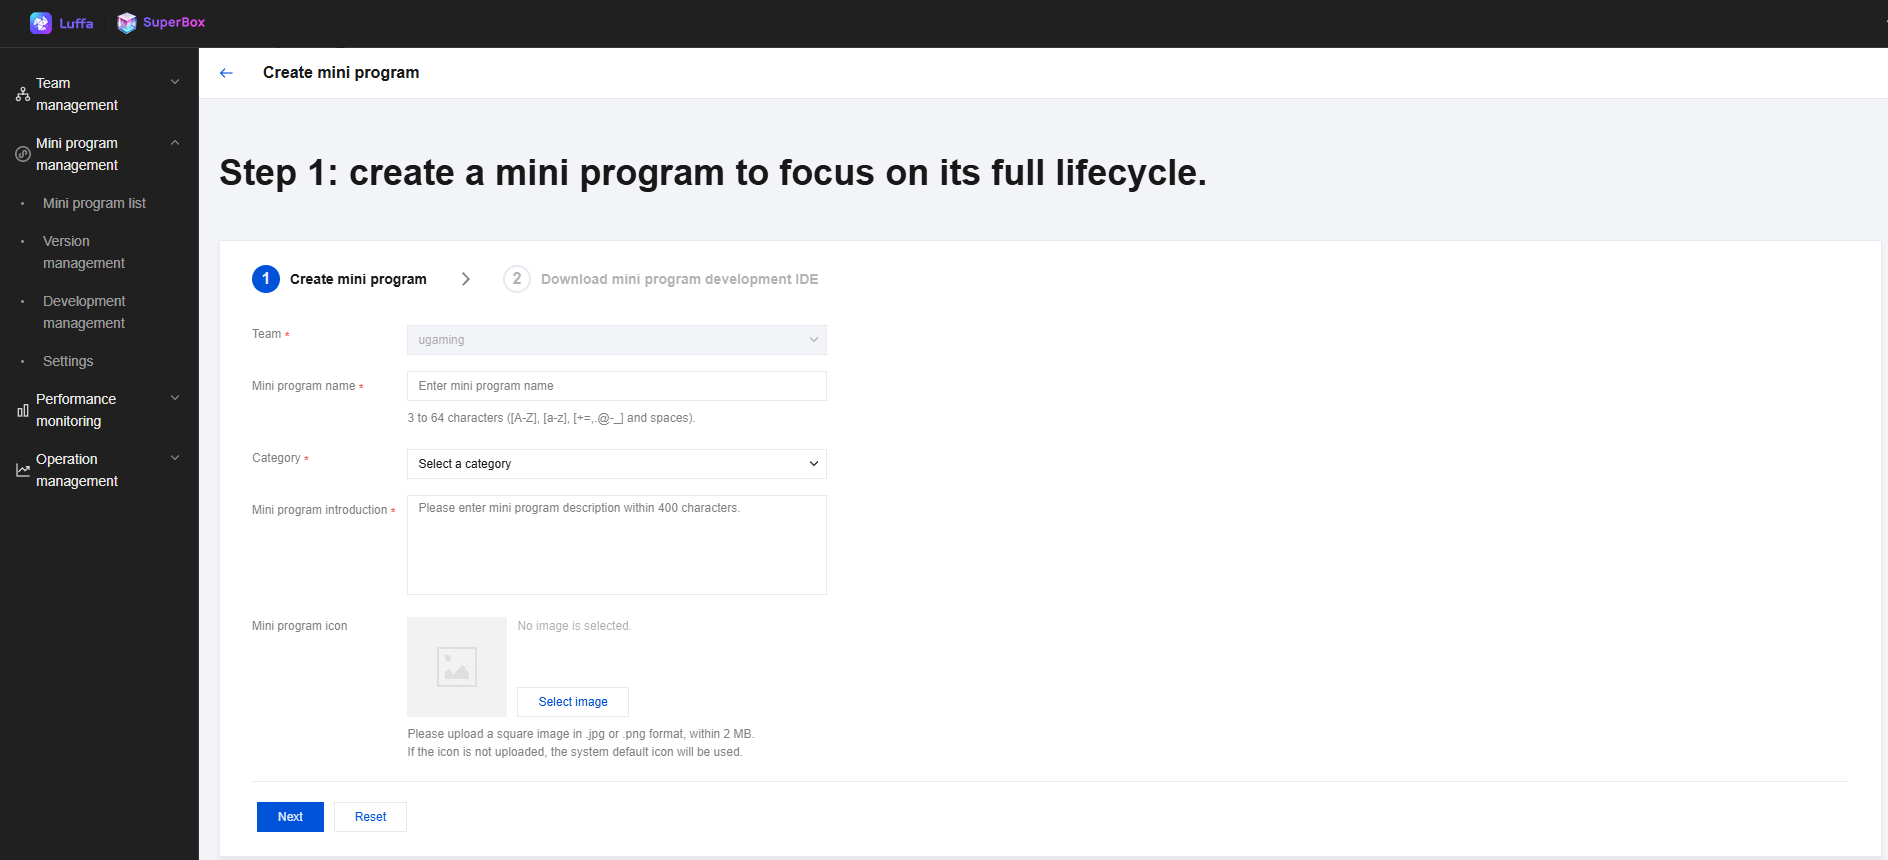
Task: Click the Operation management graph icon
Action: click(x=22, y=470)
